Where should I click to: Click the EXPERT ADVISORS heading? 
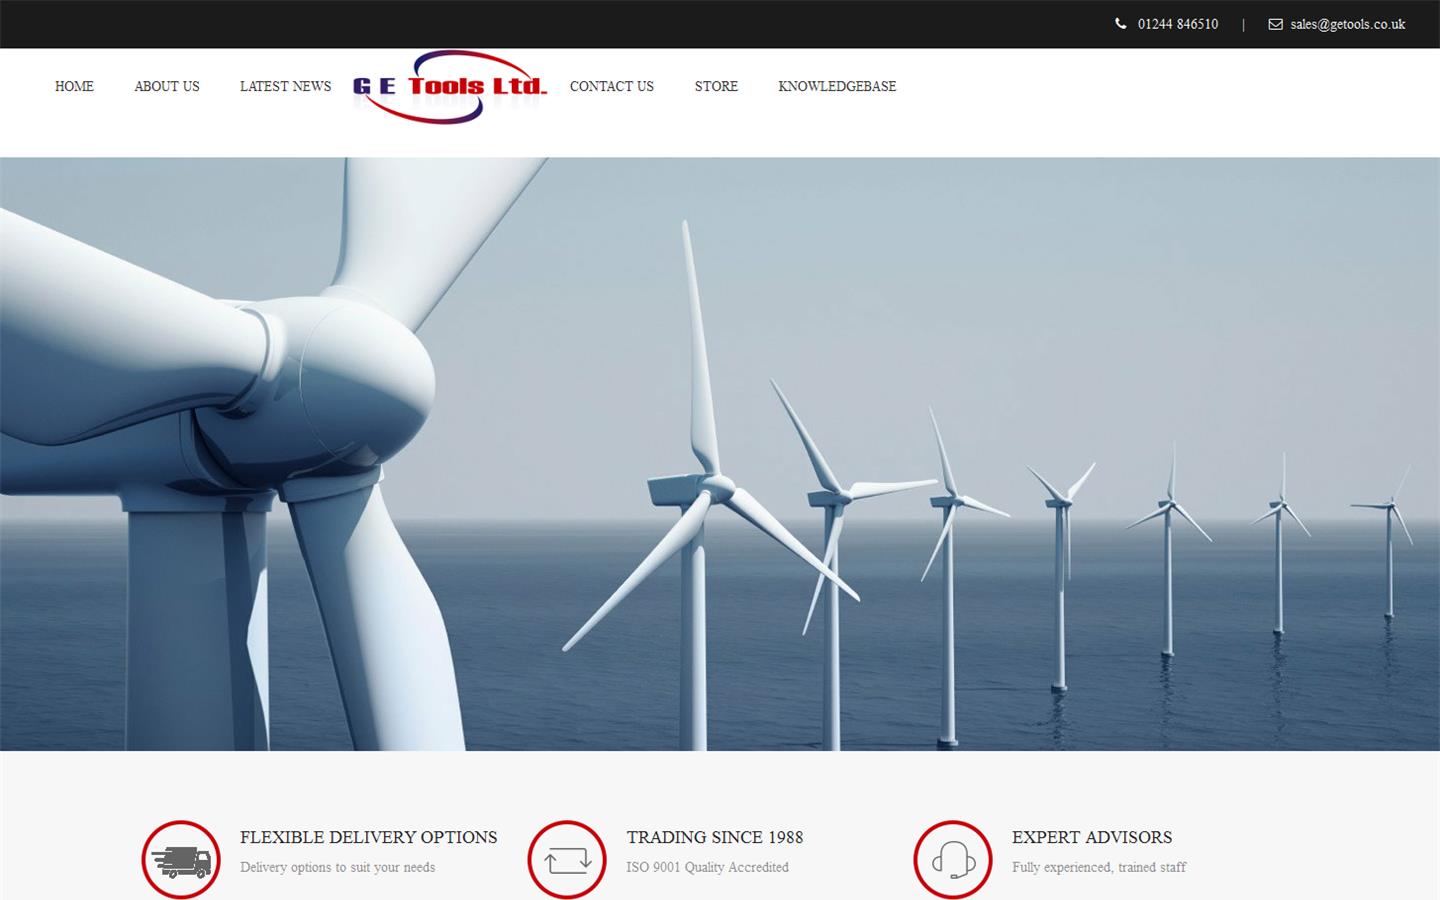coord(1092,838)
